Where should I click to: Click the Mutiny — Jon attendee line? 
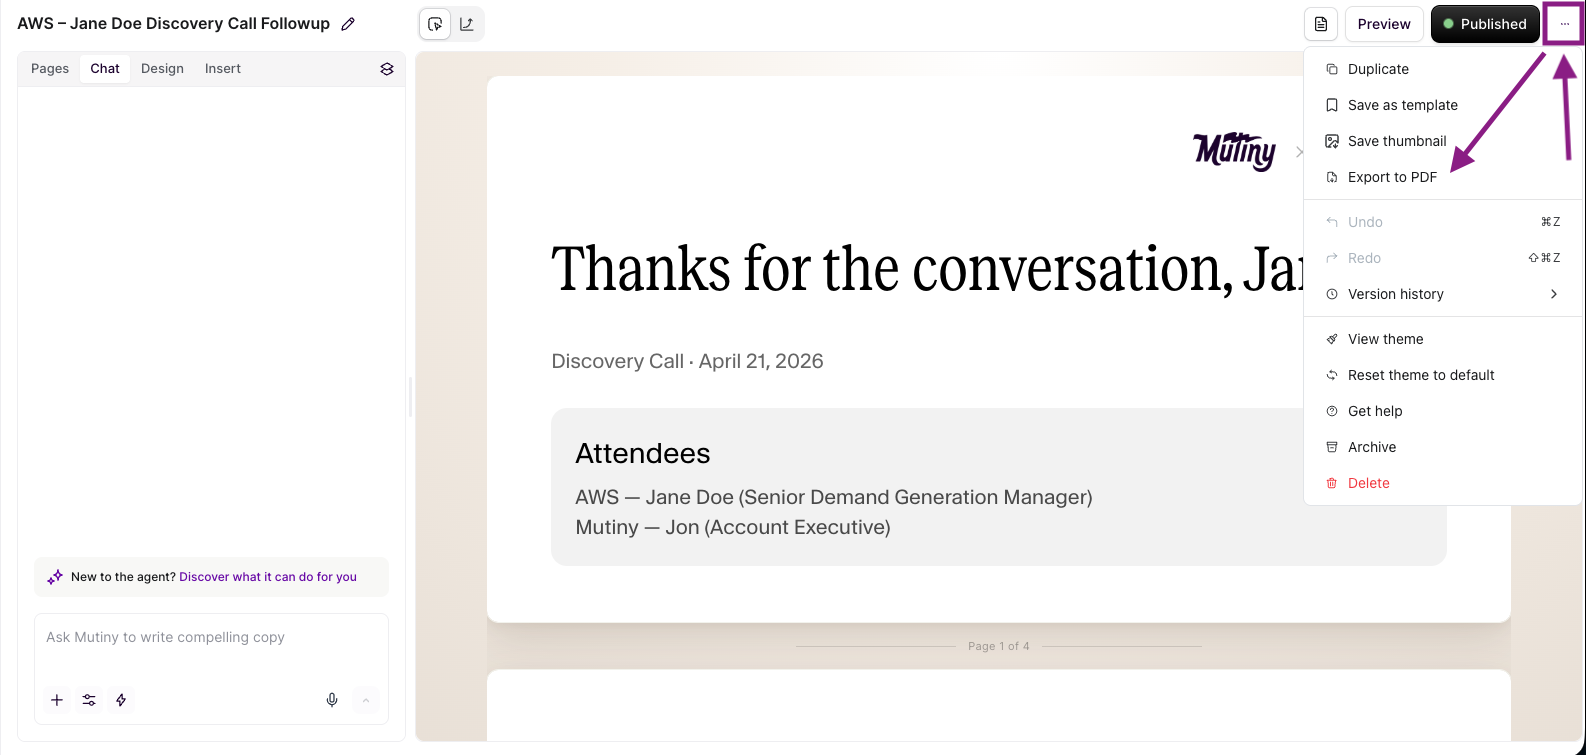coord(733,527)
